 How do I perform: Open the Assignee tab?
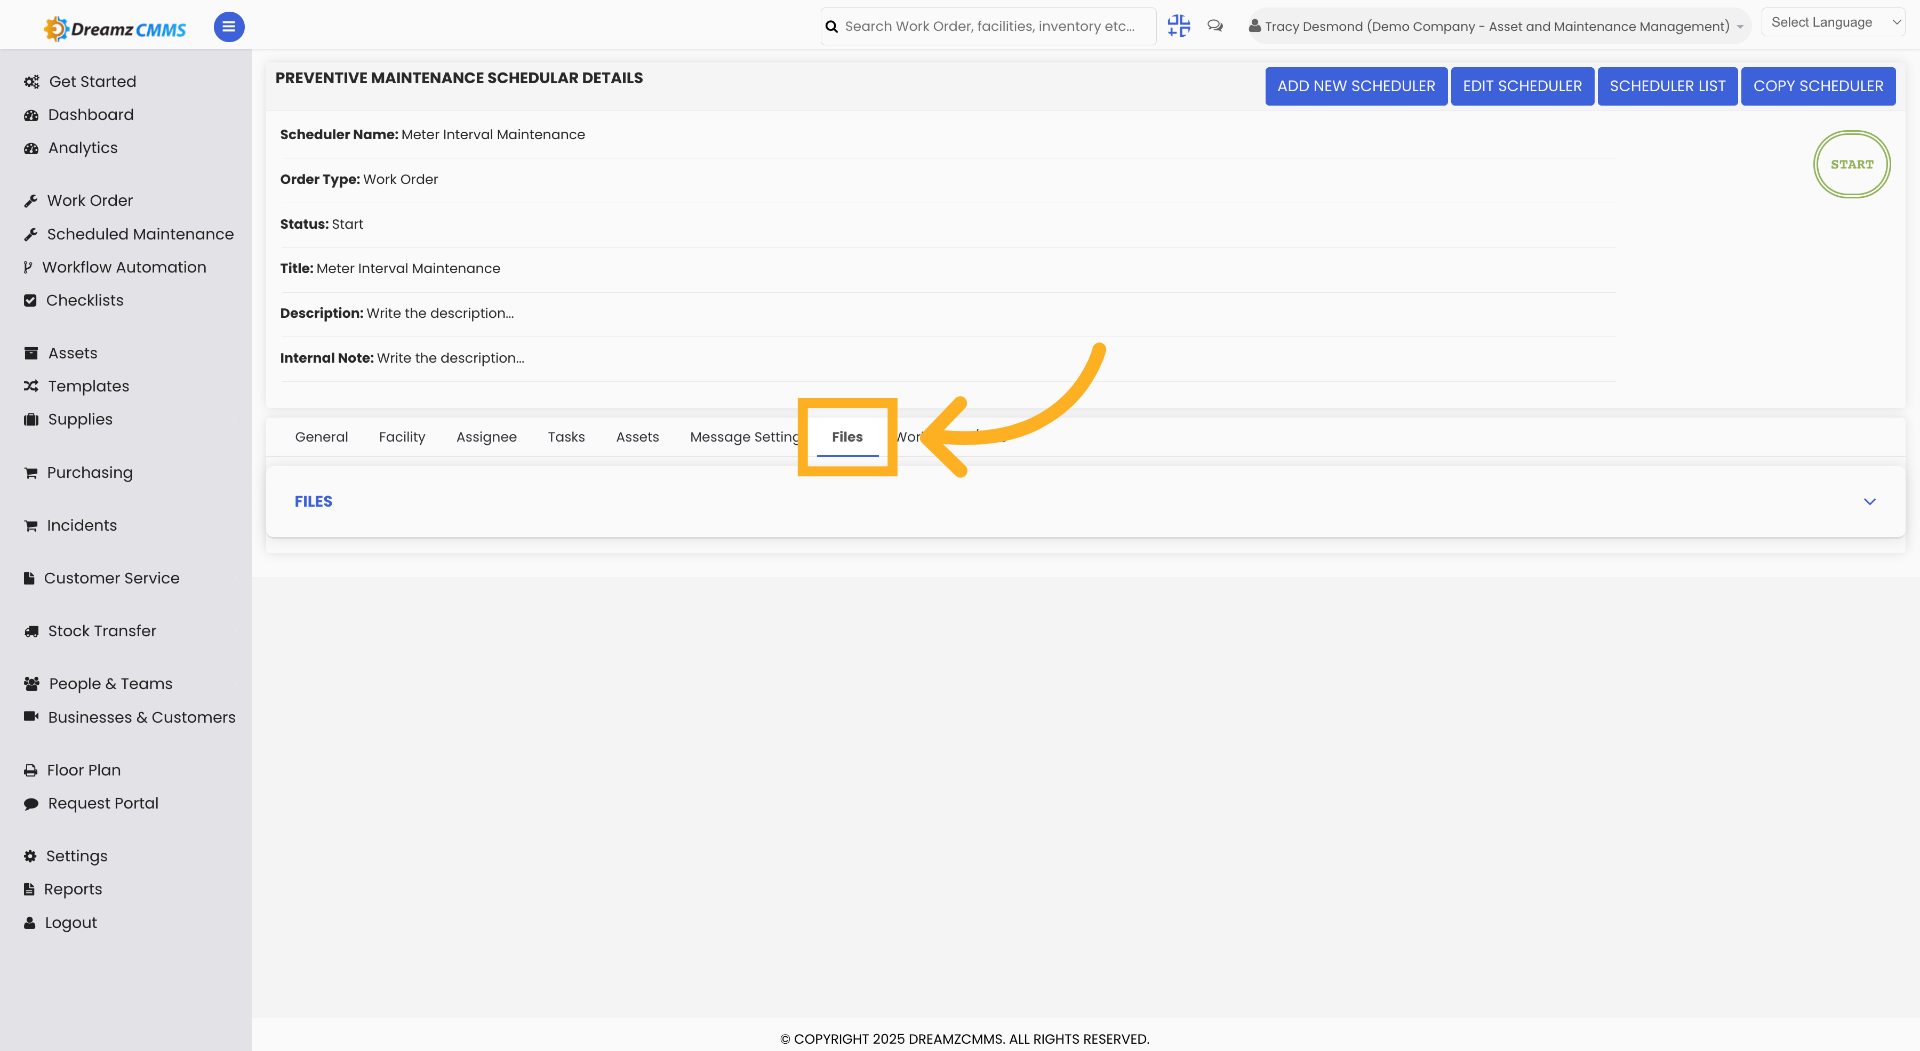point(486,437)
